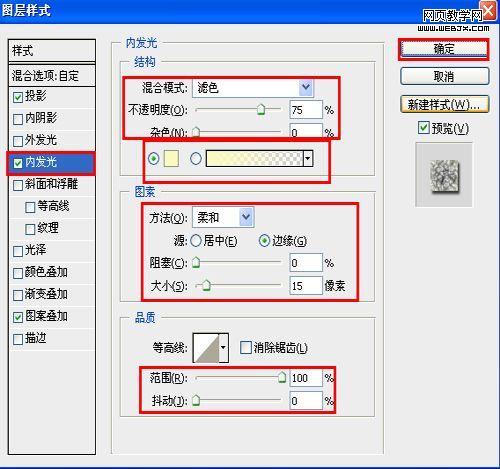
Task: Open the contour dropdown arrow
Action: (x=223, y=348)
